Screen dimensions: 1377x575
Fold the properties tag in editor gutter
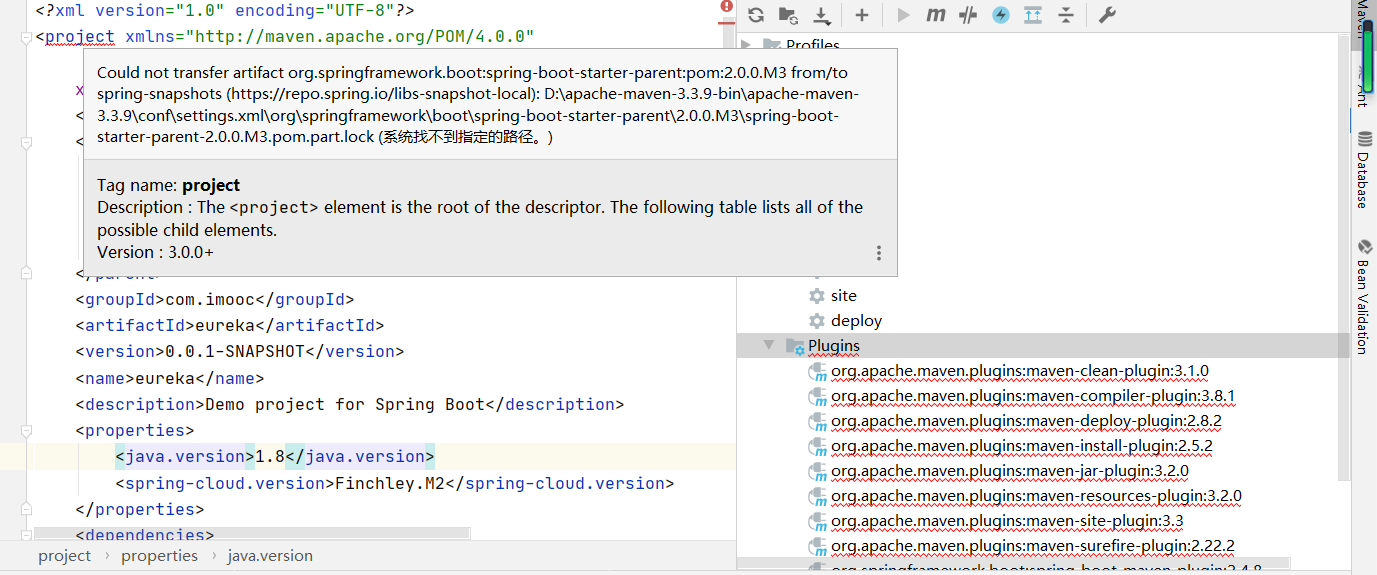pos(25,431)
